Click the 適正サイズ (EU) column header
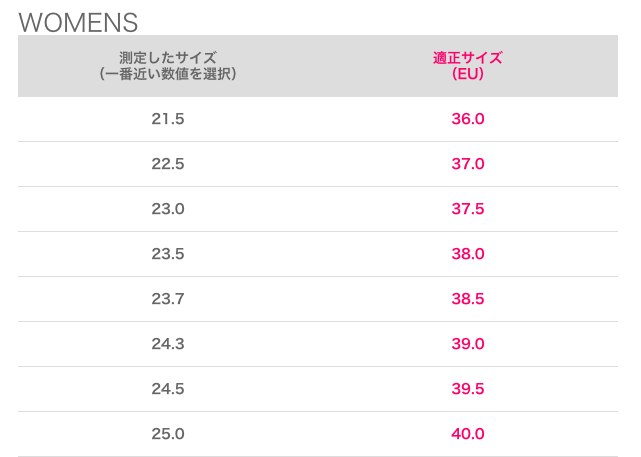The image size is (641, 457). [468, 66]
